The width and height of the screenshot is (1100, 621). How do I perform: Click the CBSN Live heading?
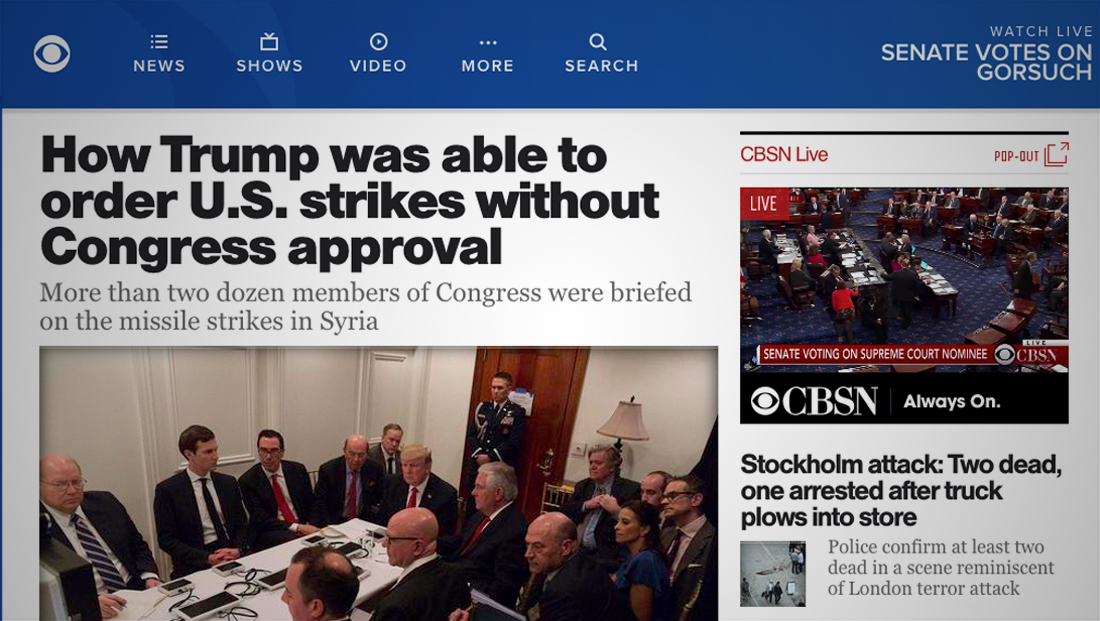point(783,155)
